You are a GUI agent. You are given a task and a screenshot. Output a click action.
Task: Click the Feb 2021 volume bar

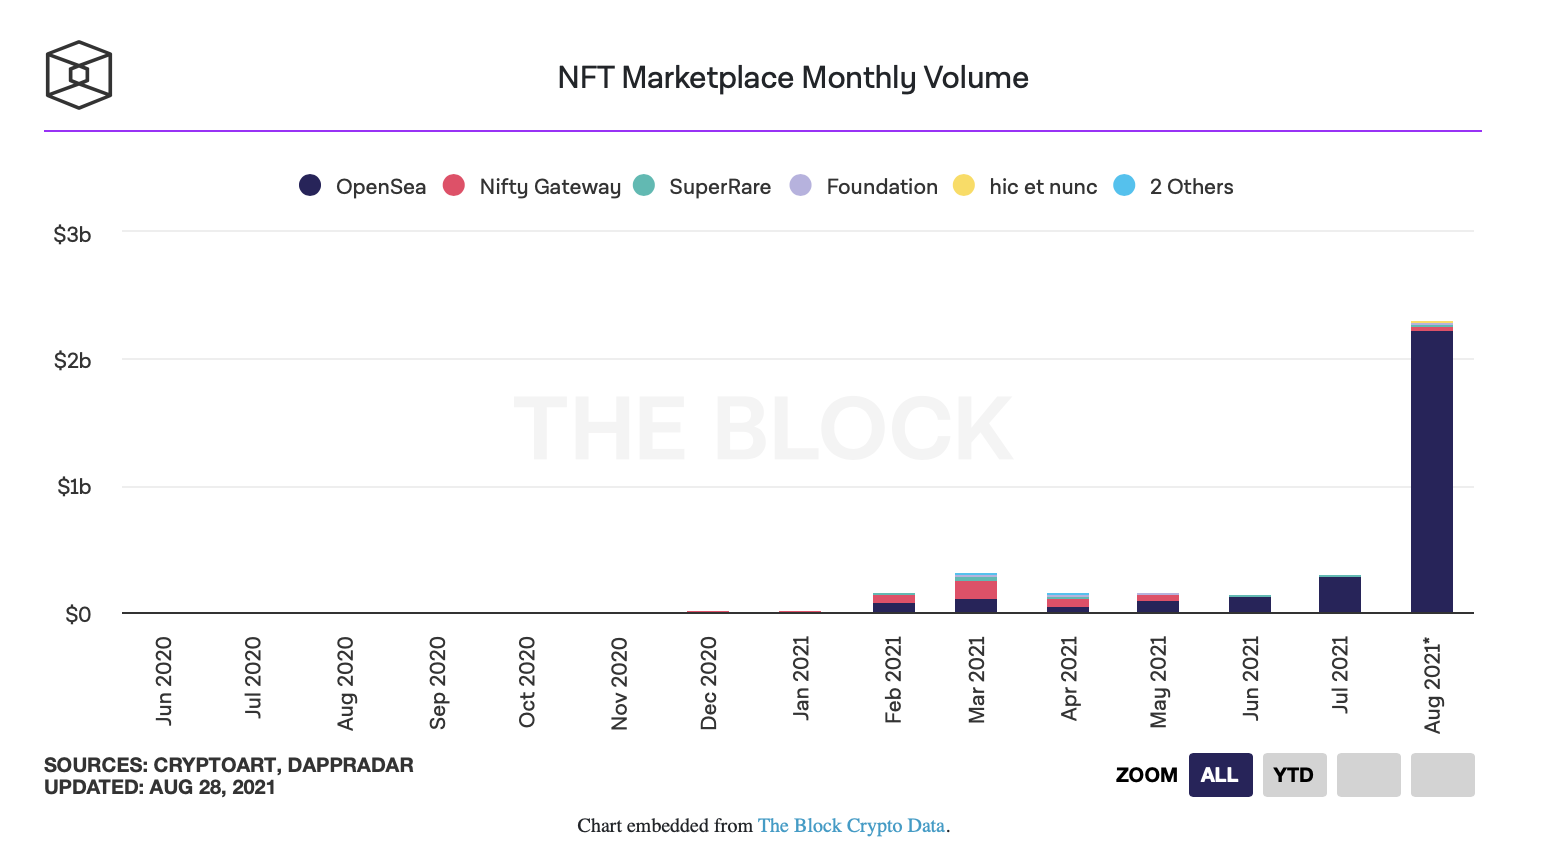tap(893, 603)
